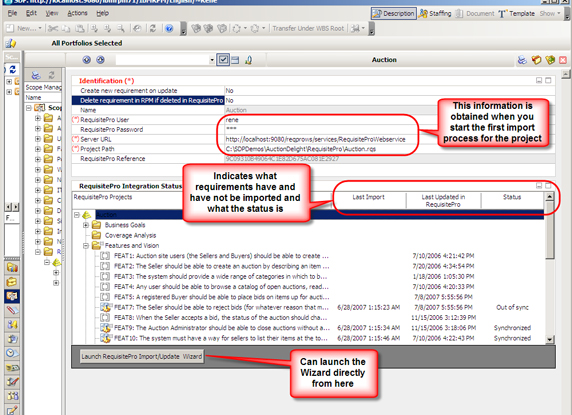Click 'Out of sync' status for FEAT7
The width and height of the screenshot is (572, 415).
(x=512, y=307)
